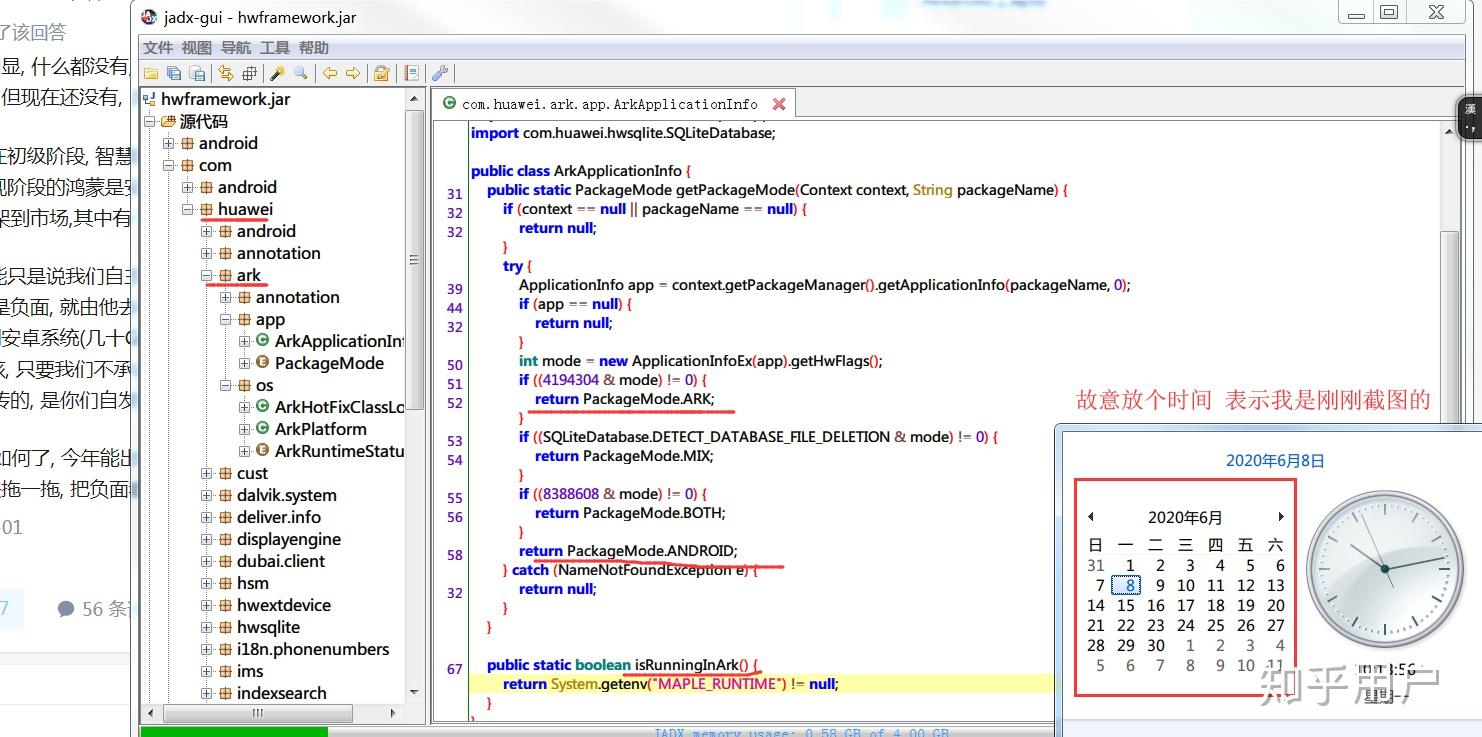Click the tree panel horizontal scrollbar
The image size is (1482, 737).
point(257,713)
